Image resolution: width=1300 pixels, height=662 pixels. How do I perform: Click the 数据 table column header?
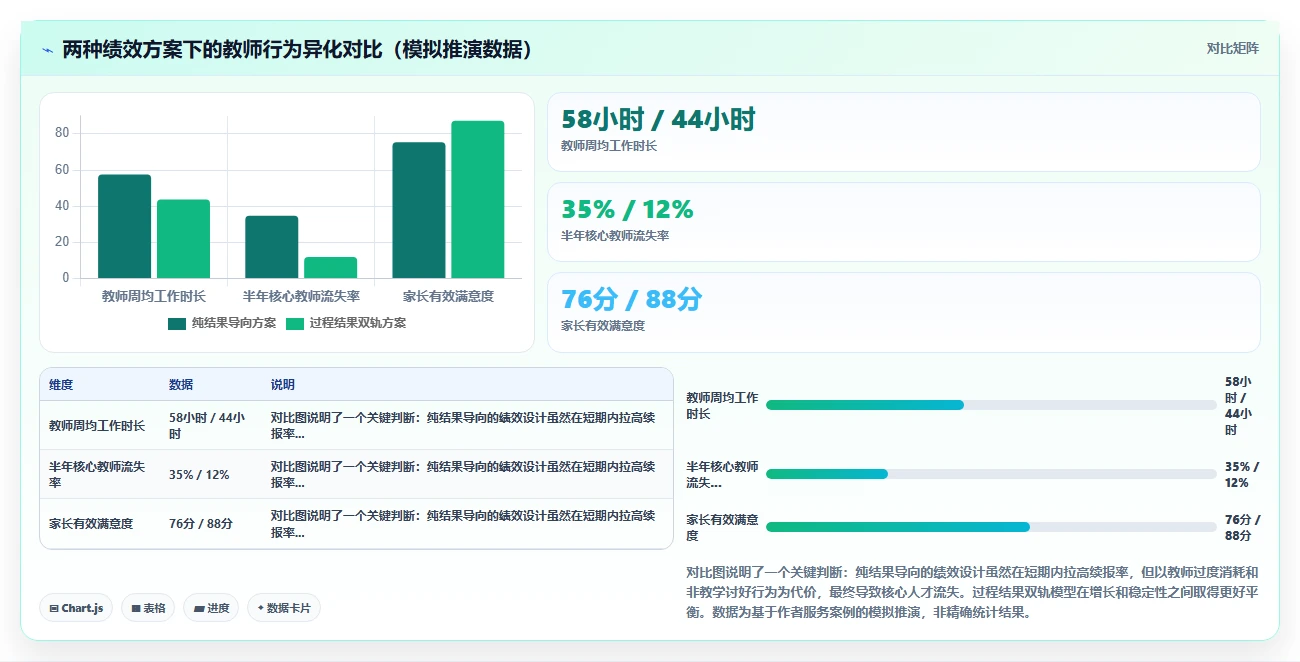click(x=181, y=385)
